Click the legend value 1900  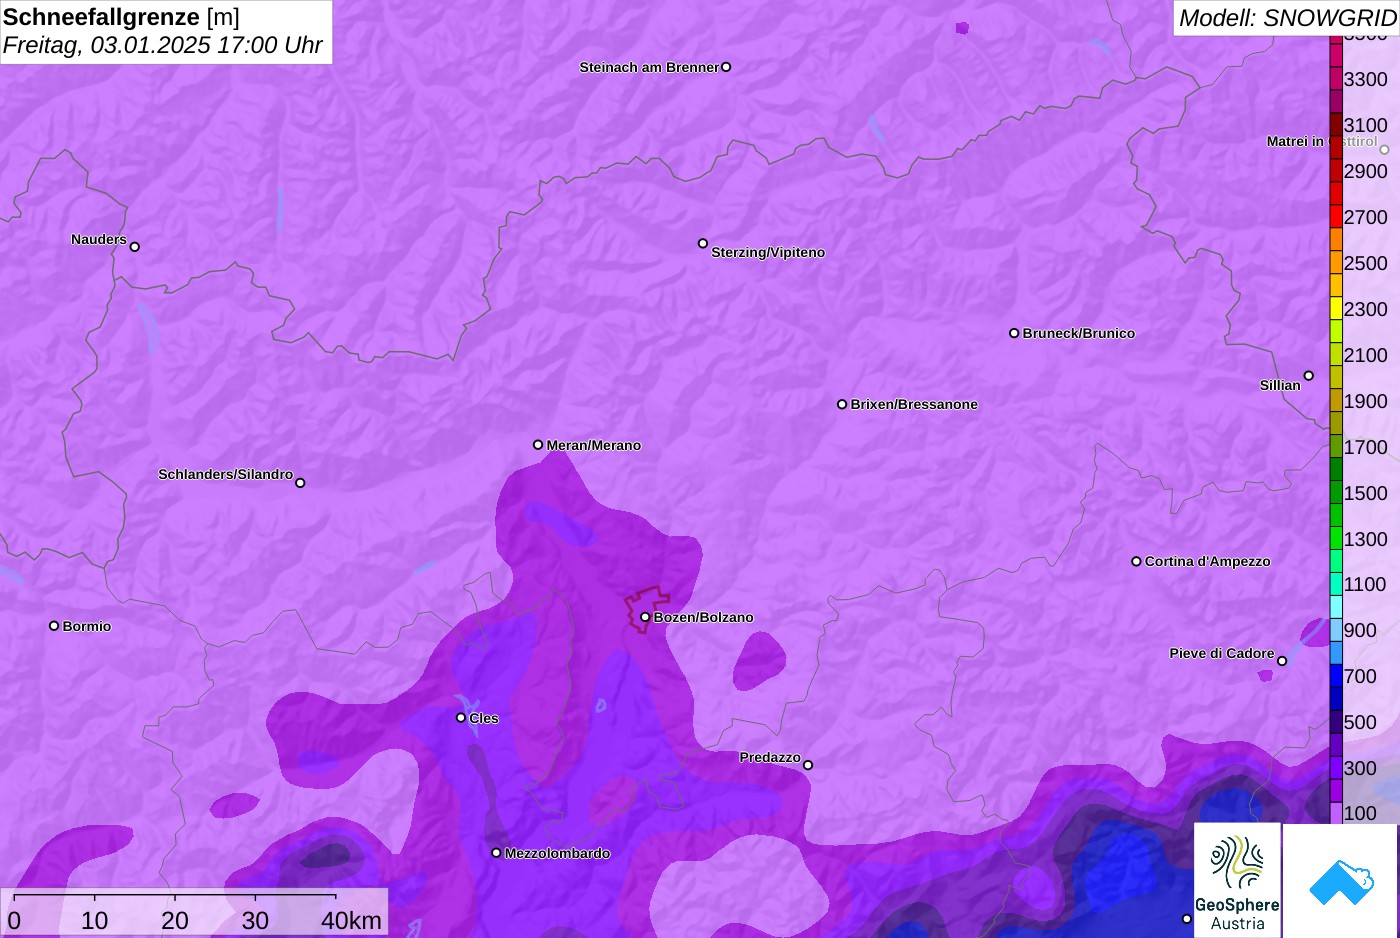coord(1366,401)
